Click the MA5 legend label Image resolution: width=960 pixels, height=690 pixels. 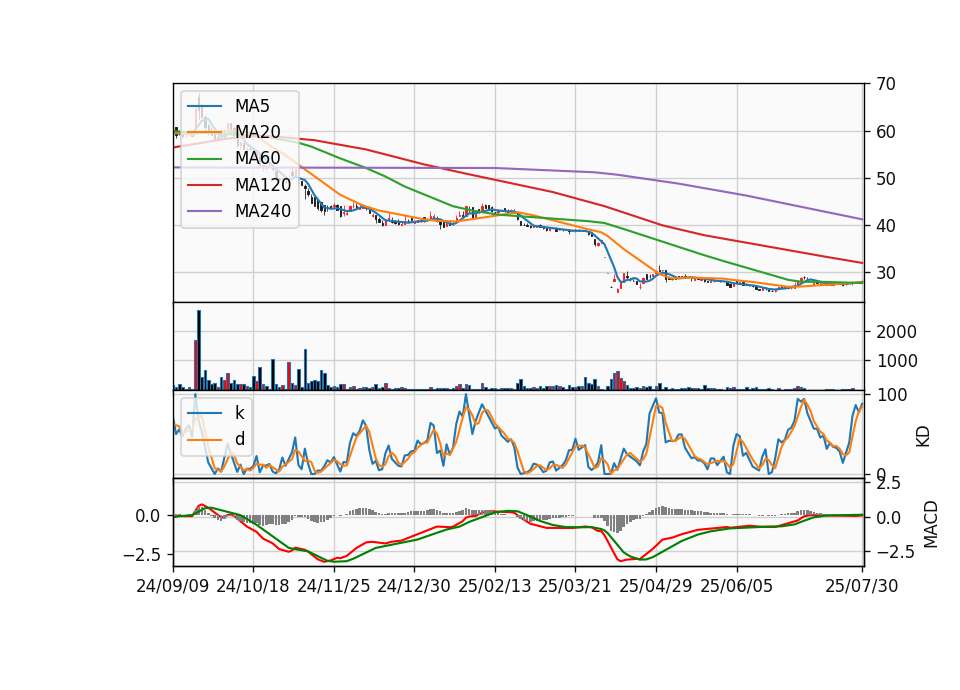[252, 106]
